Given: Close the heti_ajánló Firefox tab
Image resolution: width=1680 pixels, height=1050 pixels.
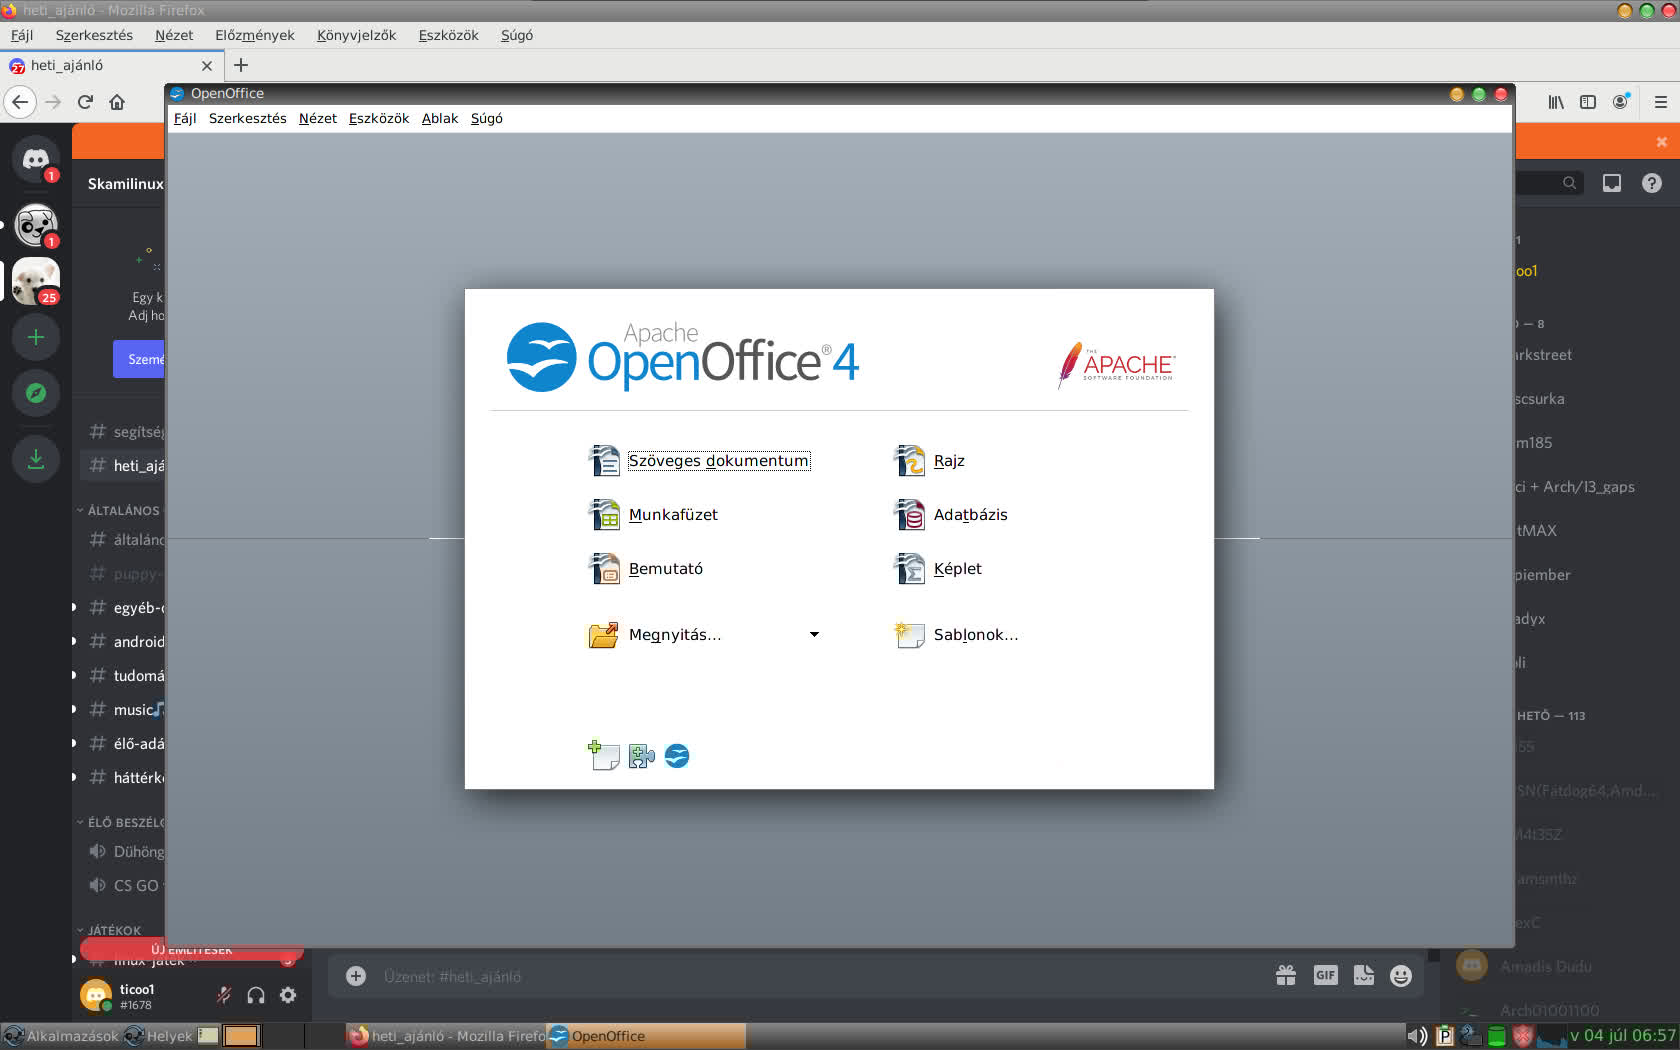Looking at the screenshot, I should click(207, 66).
